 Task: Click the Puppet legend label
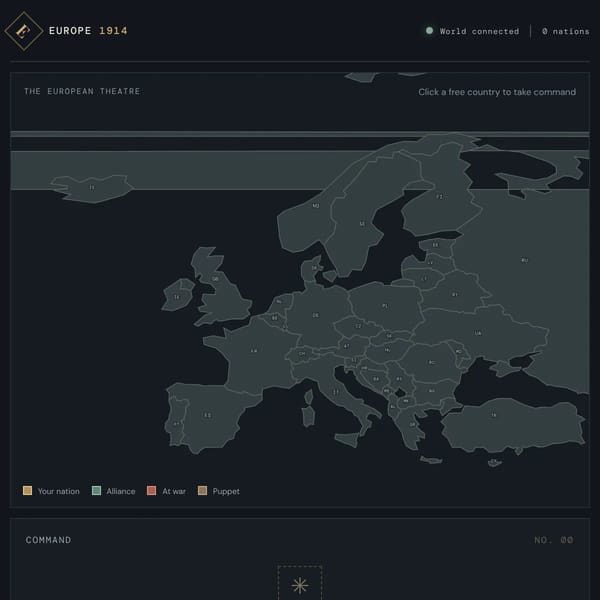click(x=226, y=491)
